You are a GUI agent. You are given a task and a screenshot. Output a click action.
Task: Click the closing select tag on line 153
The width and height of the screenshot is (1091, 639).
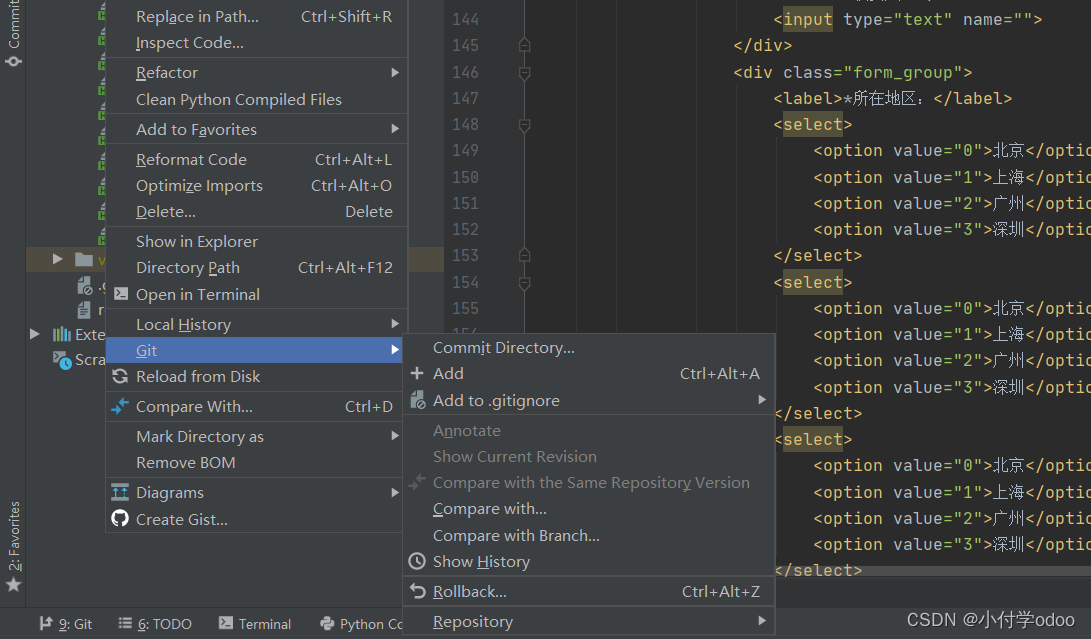click(818, 255)
